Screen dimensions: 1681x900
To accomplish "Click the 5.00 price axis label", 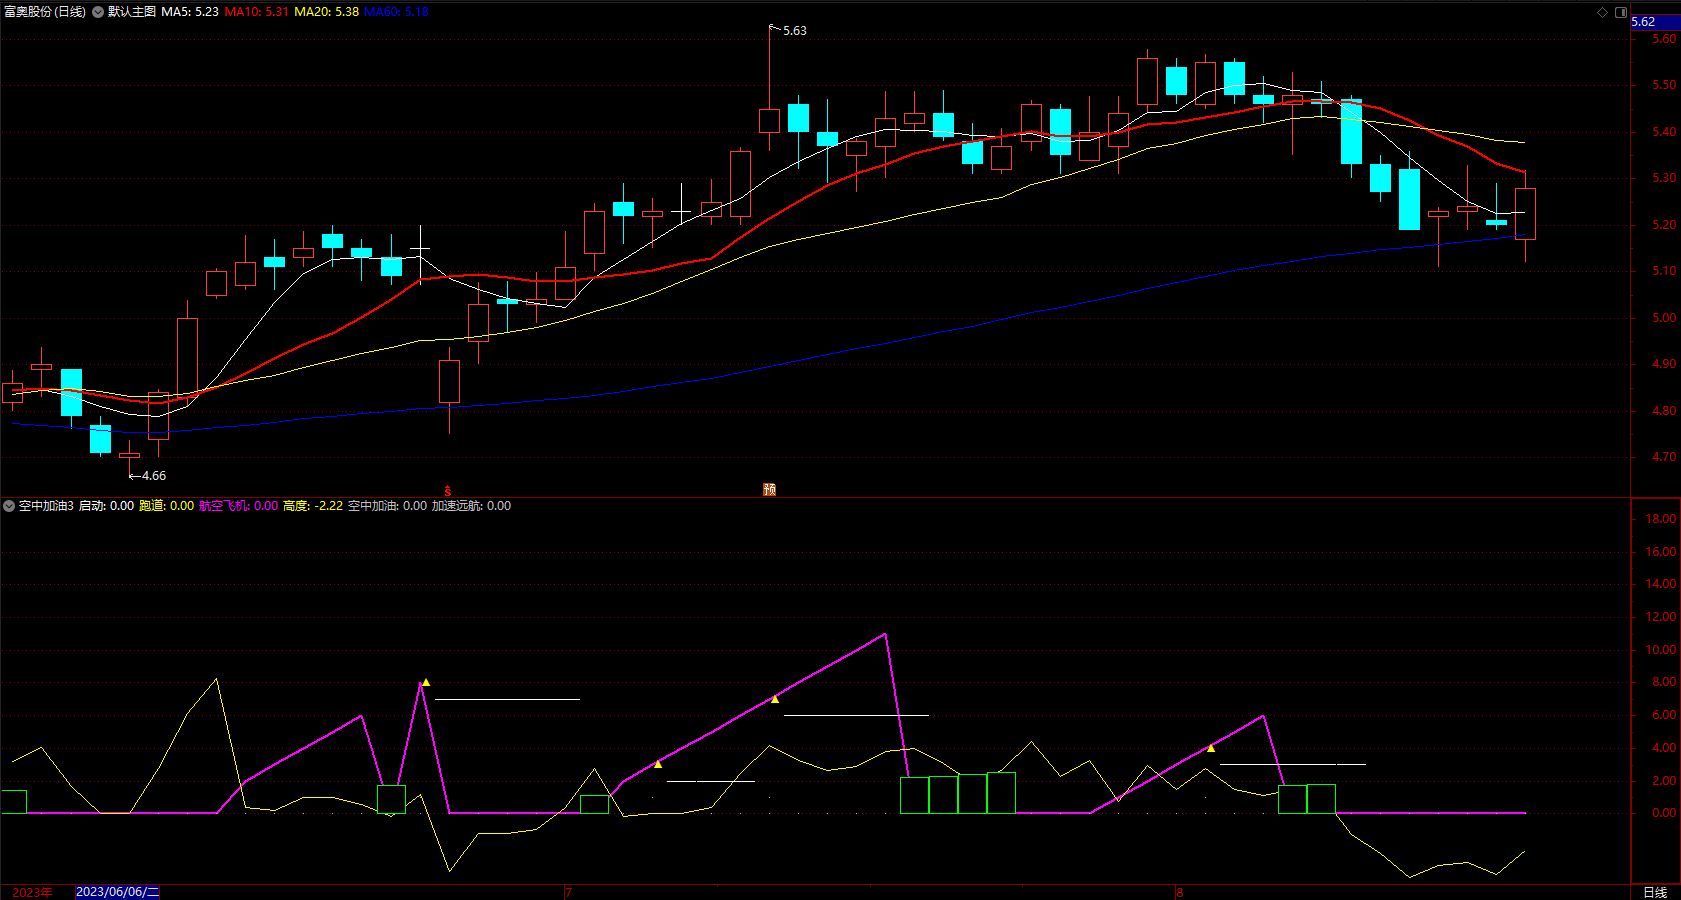I will coord(1664,318).
